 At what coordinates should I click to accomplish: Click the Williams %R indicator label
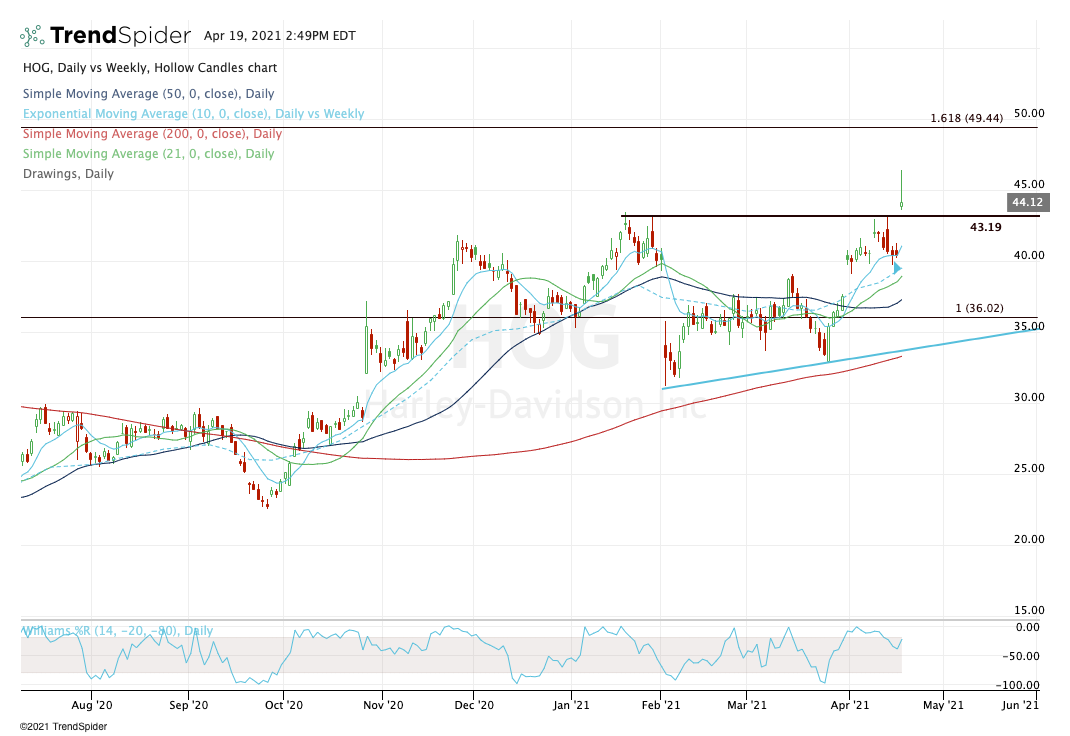[x=117, y=631]
